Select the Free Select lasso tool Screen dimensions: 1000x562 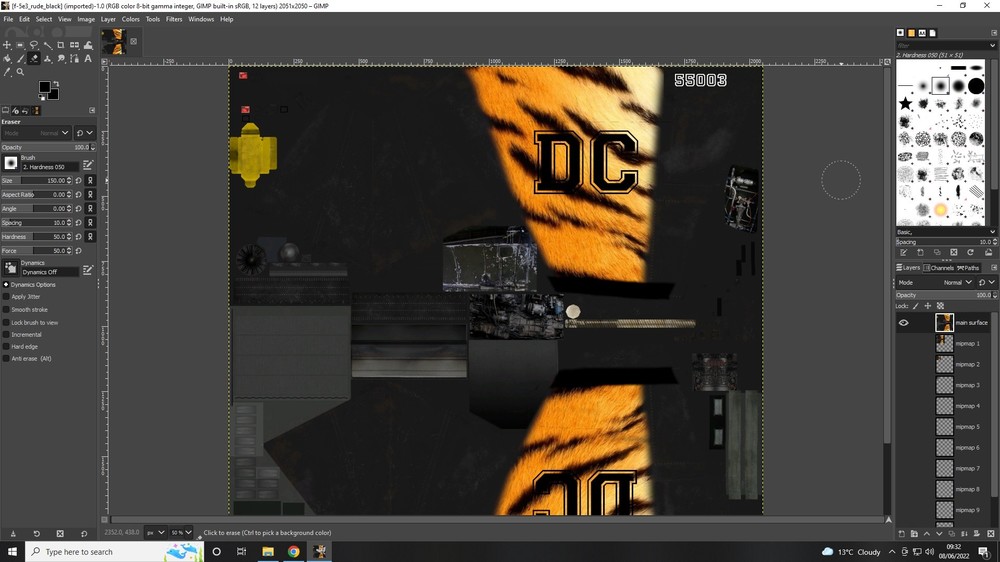(x=34, y=45)
